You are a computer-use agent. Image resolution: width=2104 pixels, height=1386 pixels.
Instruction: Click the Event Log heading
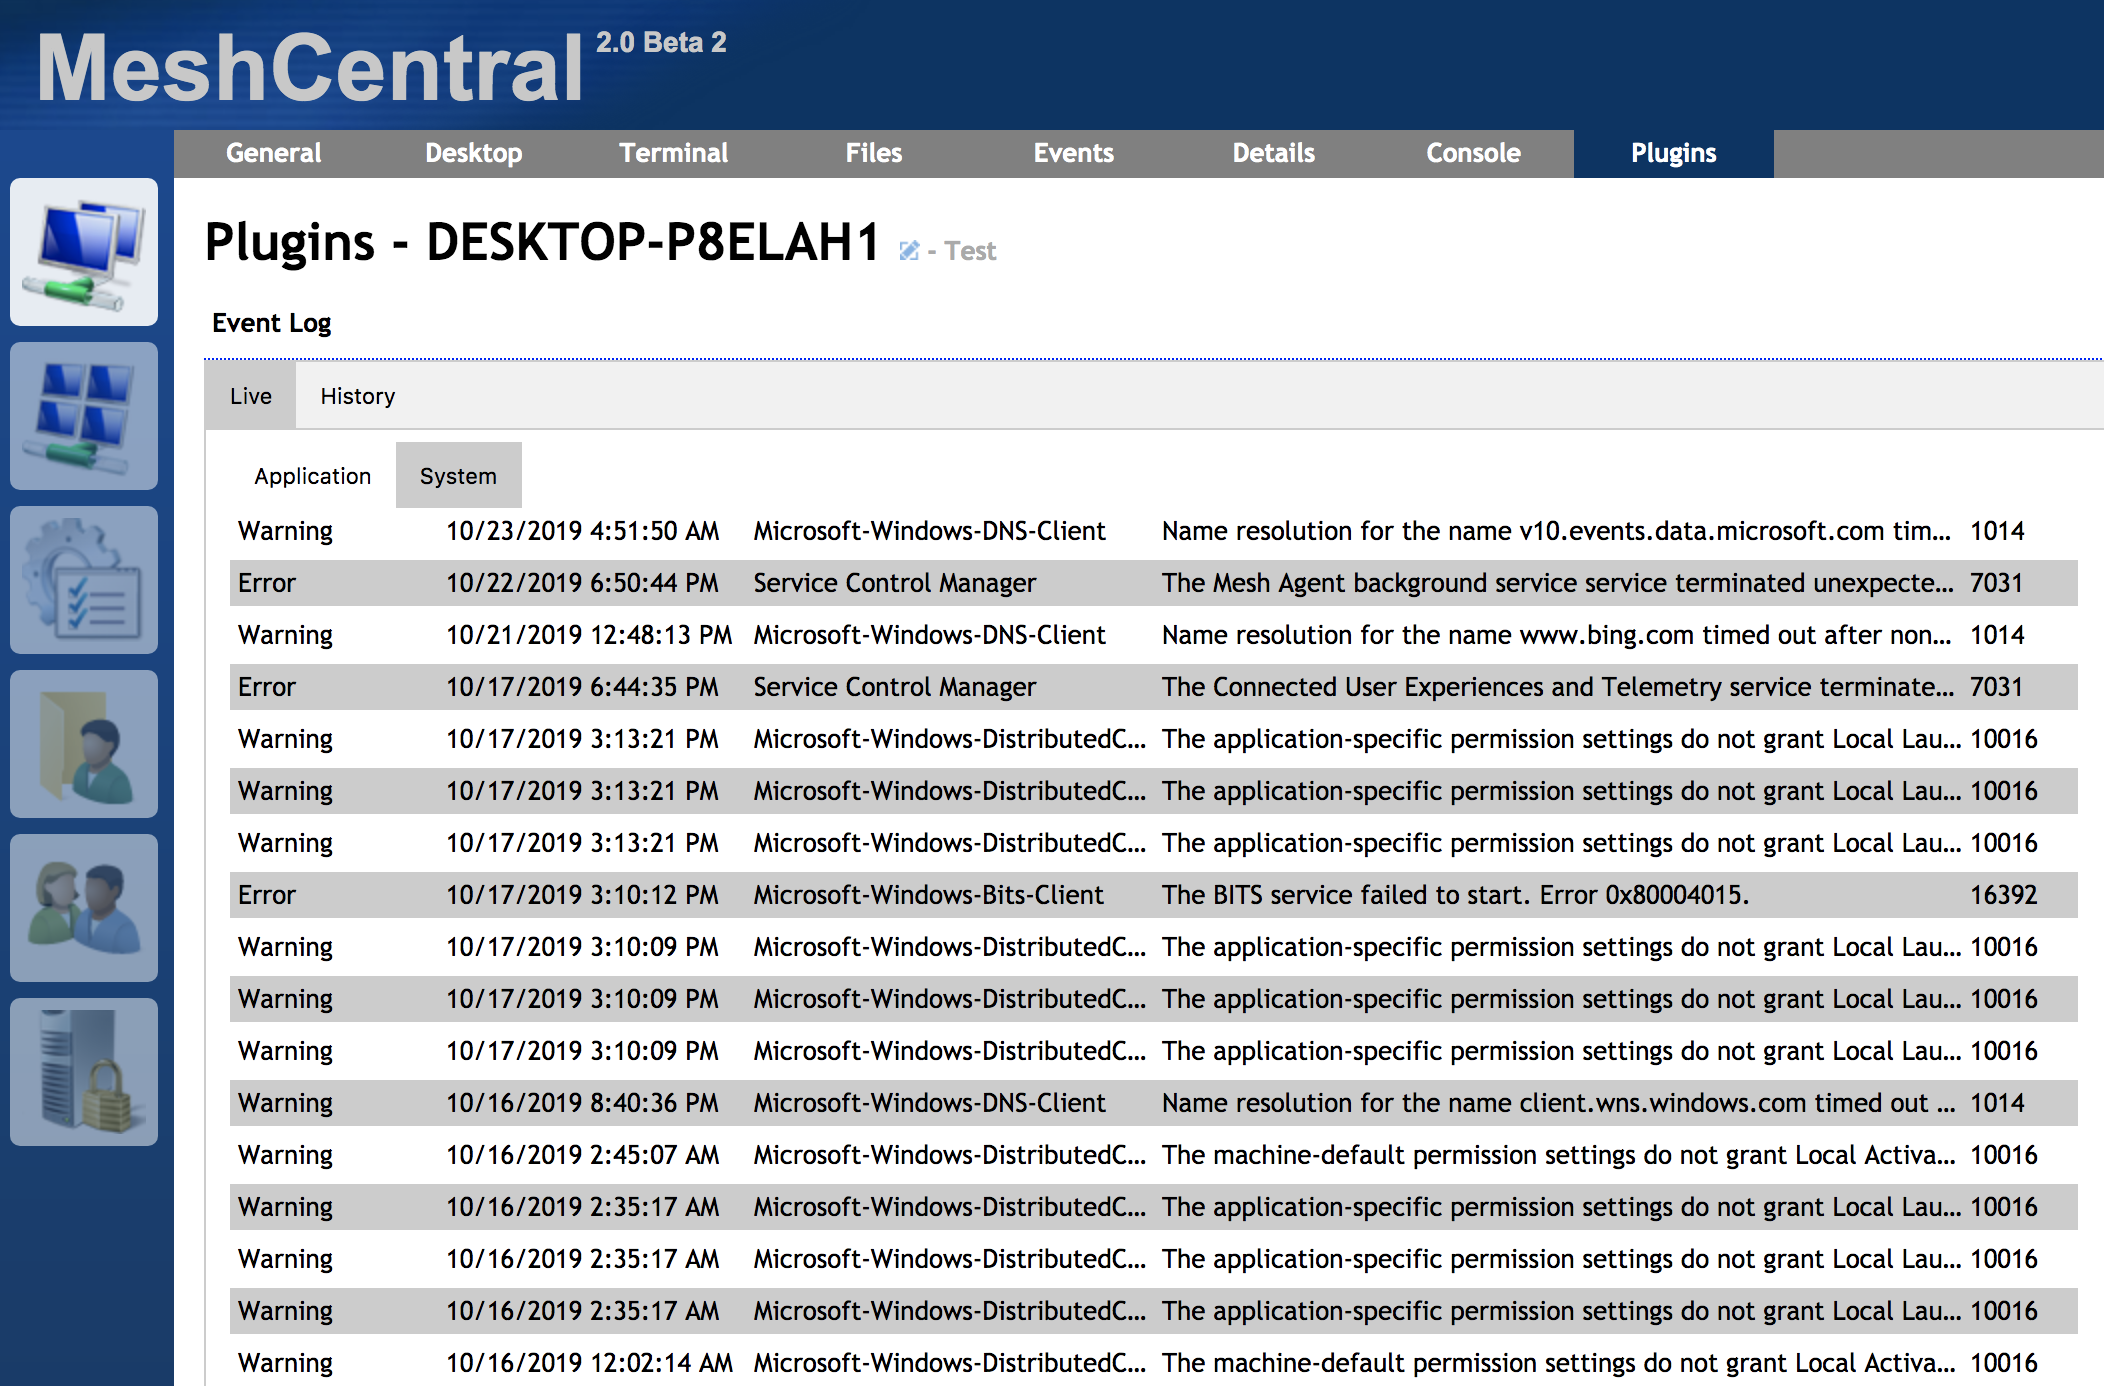point(272,323)
